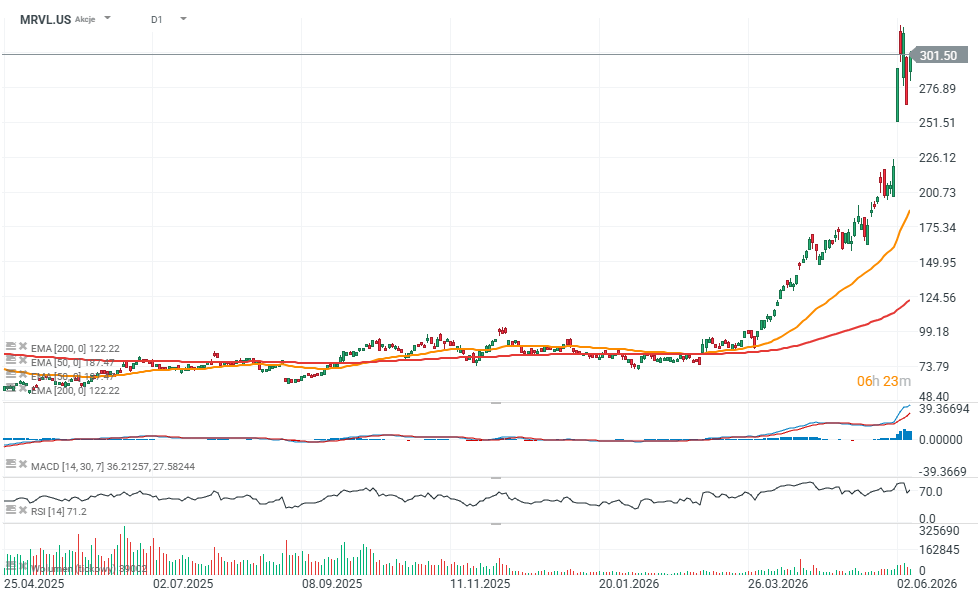Open RSI indicator settings icon
Image resolution: width=980 pixels, height=600 pixels.
point(11,509)
